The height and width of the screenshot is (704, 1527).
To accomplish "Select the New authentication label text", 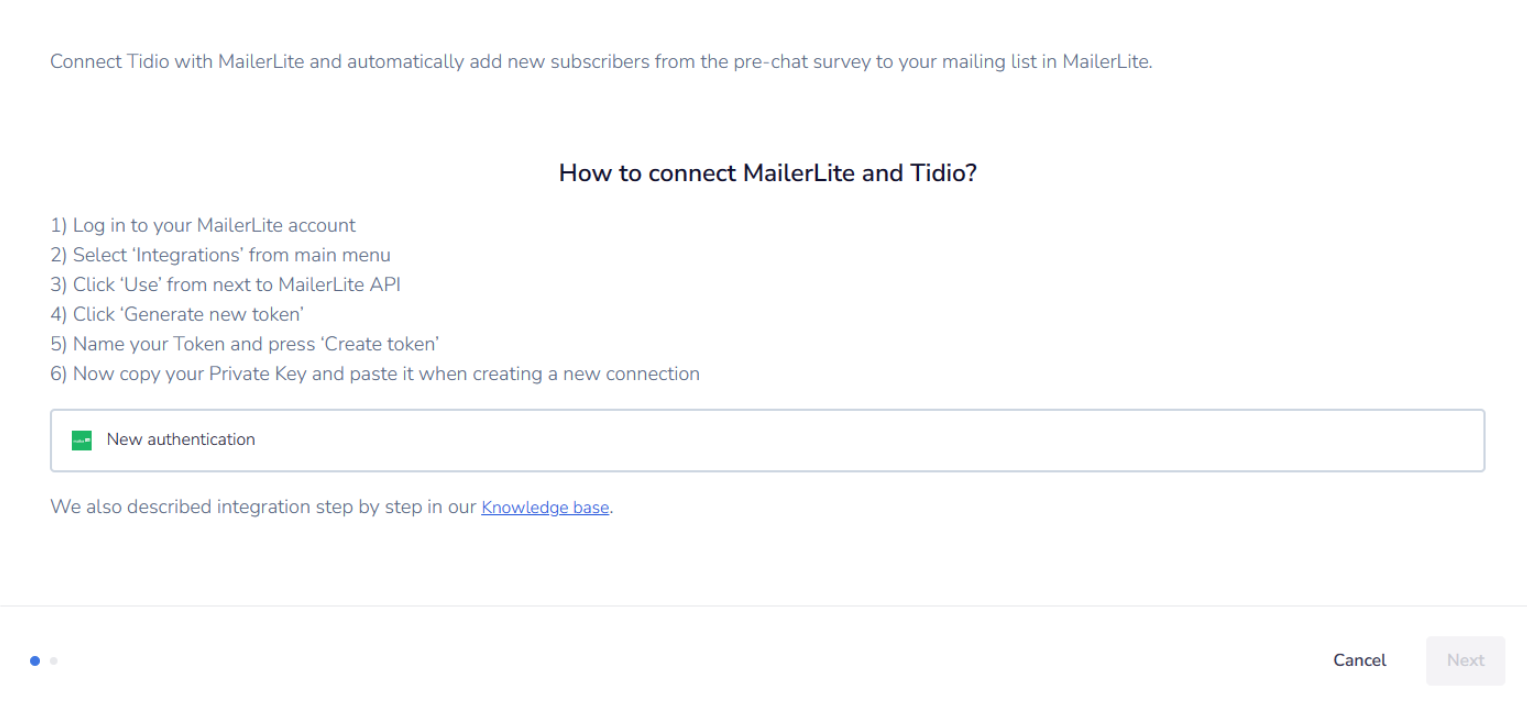I will [181, 439].
